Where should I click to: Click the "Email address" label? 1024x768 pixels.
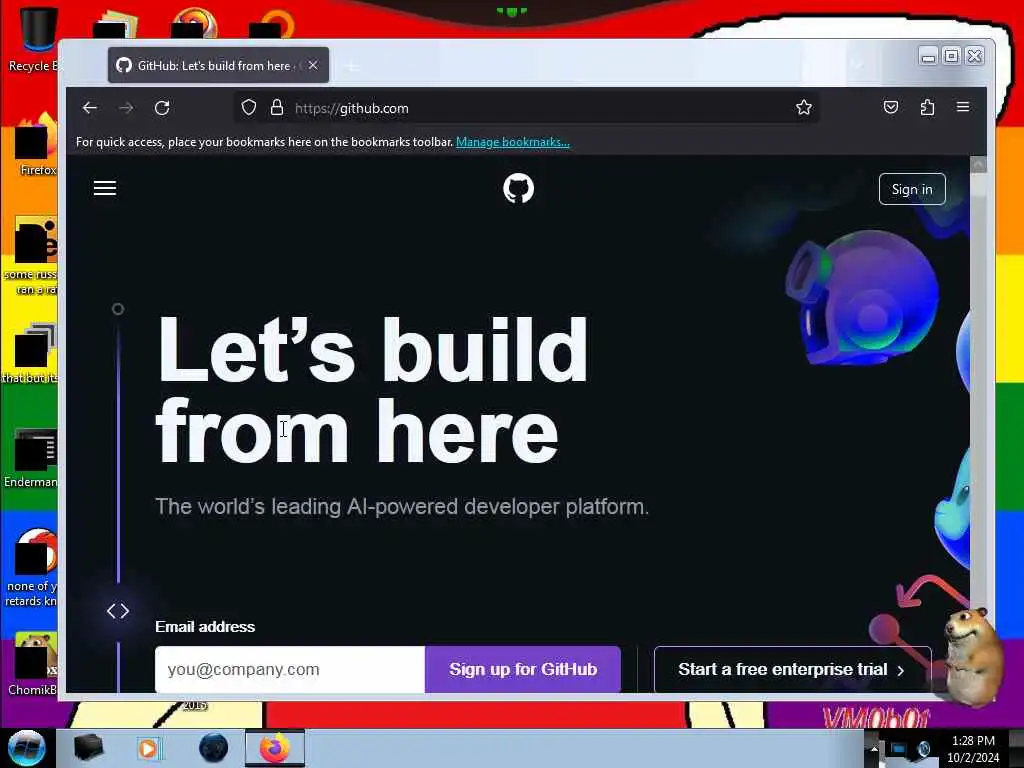(205, 627)
